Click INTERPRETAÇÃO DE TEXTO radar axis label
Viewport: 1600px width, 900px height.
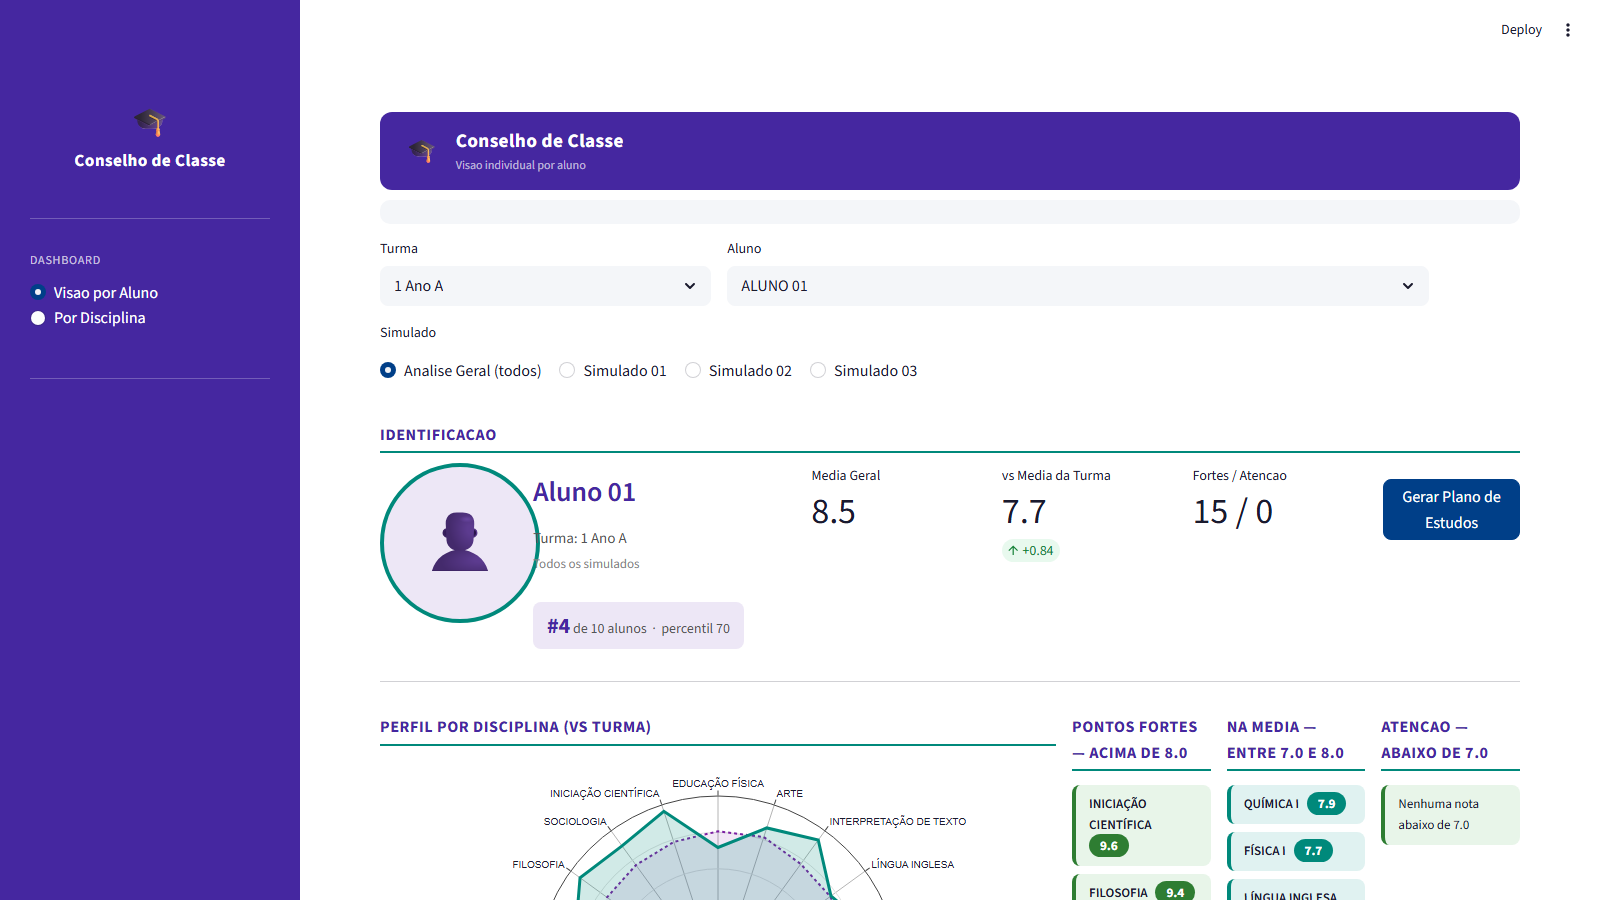pyautogui.click(x=898, y=821)
